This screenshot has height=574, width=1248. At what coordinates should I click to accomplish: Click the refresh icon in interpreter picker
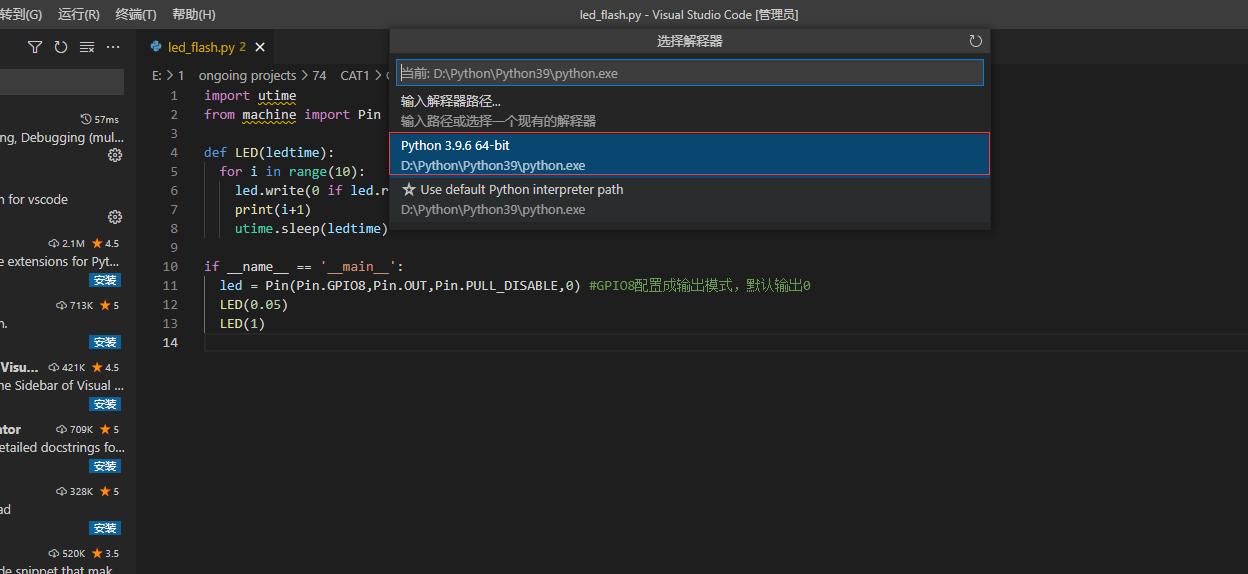point(976,41)
